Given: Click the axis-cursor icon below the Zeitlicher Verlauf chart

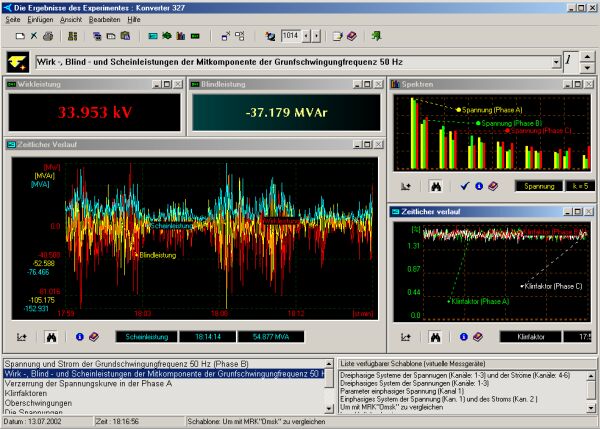Looking at the screenshot, I should pos(24,337).
